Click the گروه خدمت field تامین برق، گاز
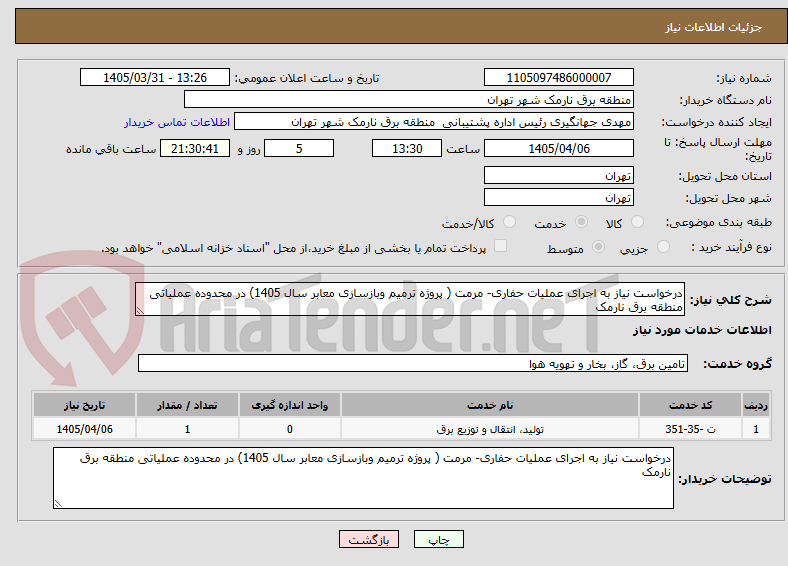The width and height of the screenshot is (788, 566). [413, 363]
